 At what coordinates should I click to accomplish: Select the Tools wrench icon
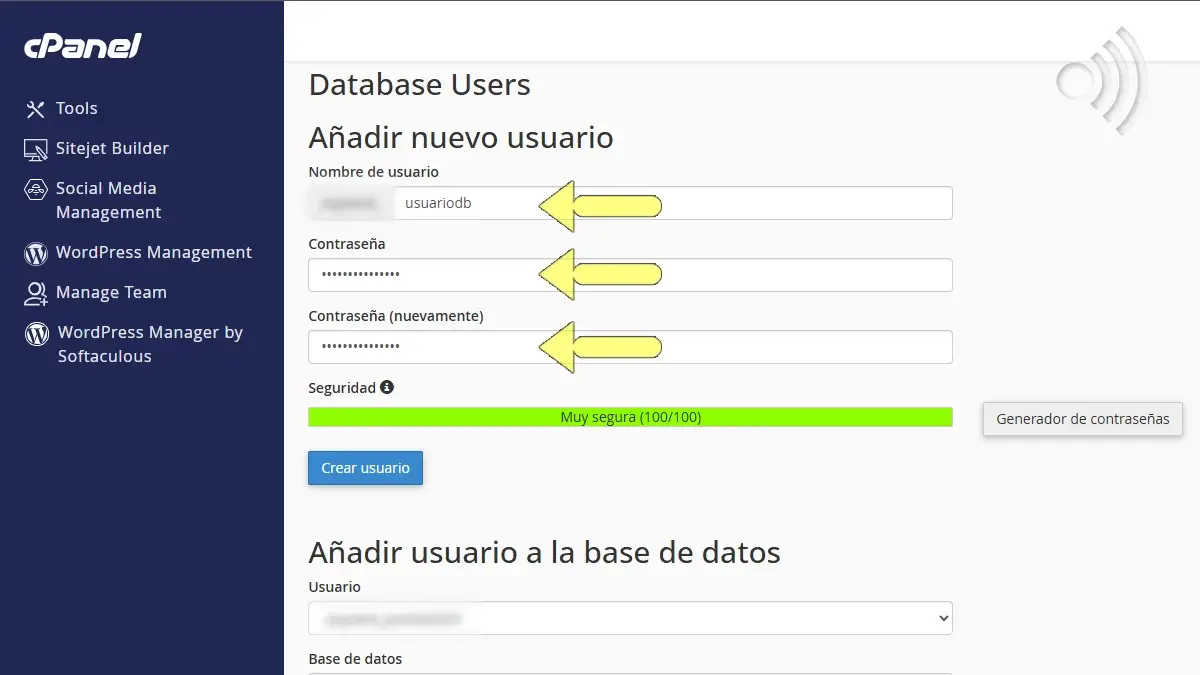coord(35,108)
